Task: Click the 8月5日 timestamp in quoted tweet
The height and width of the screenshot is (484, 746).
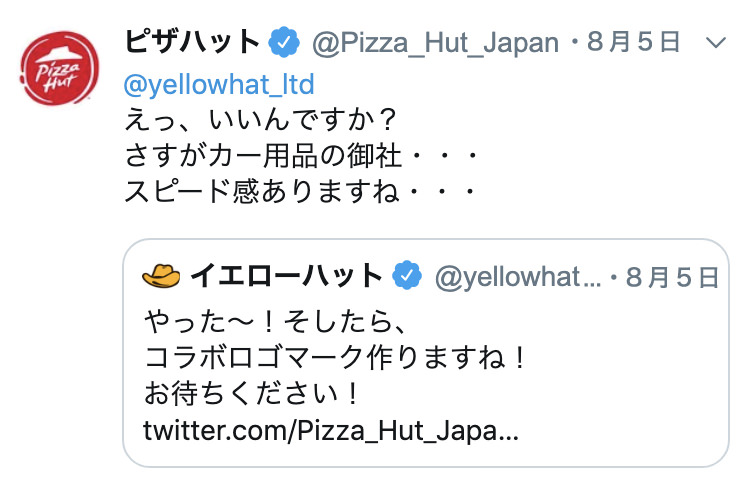Action: 672,277
